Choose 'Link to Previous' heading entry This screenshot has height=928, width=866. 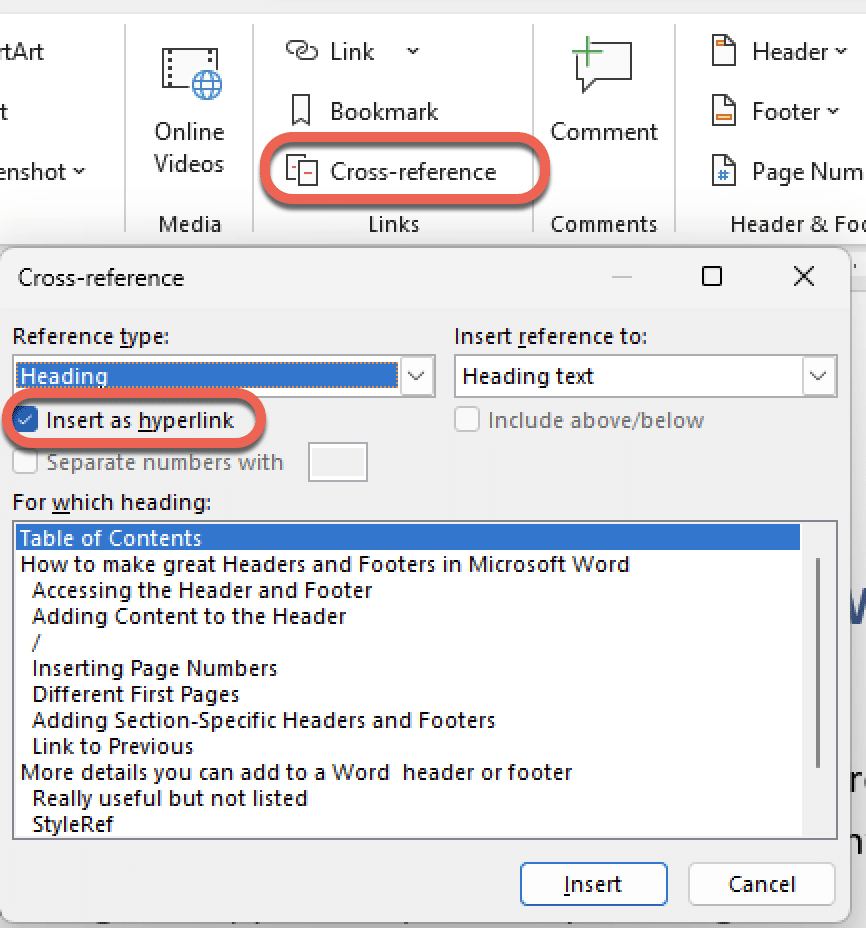pyautogui.click(x=113, y=746)
